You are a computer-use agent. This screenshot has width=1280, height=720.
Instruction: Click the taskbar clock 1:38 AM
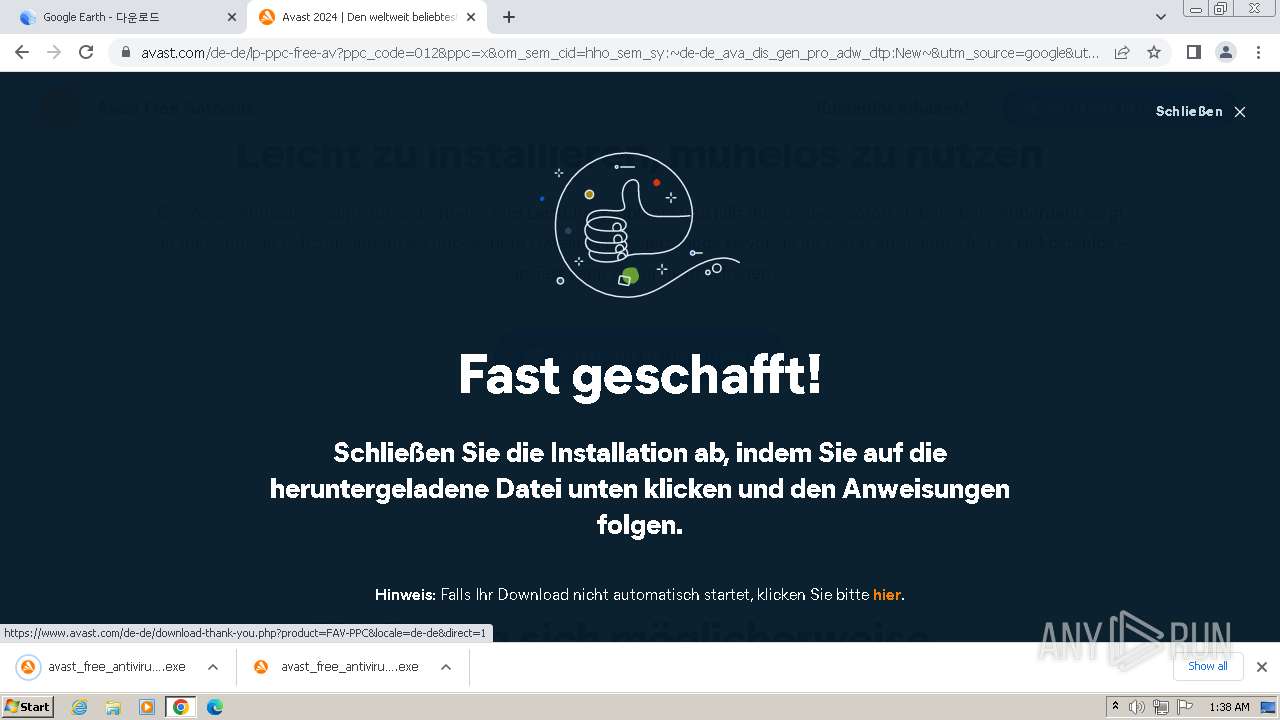(x=1229, y=707)
